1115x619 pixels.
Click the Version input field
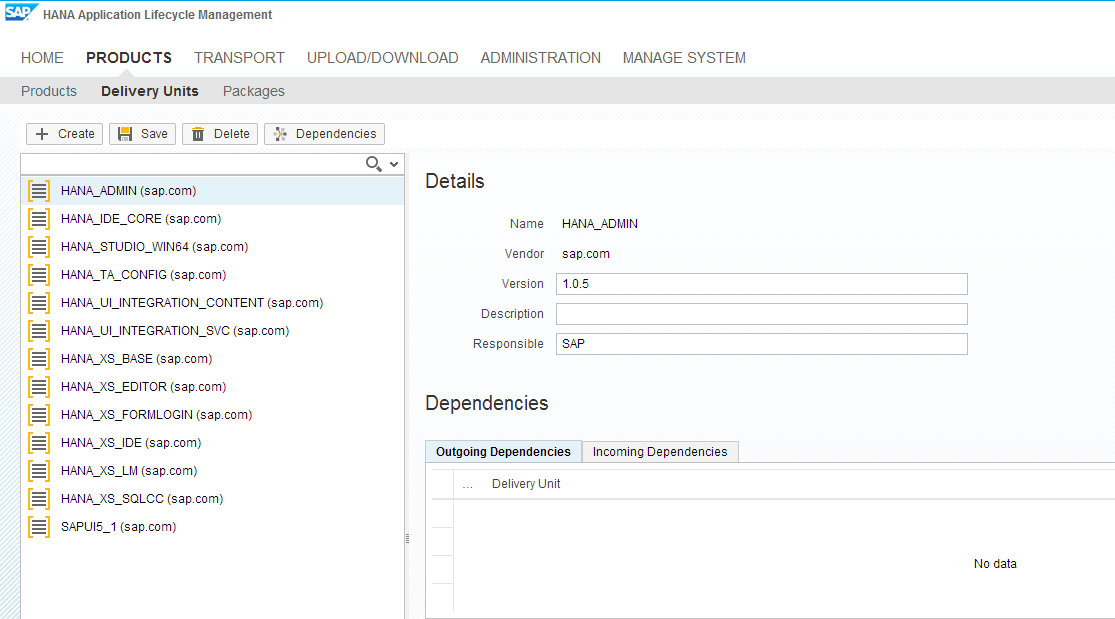762,284
